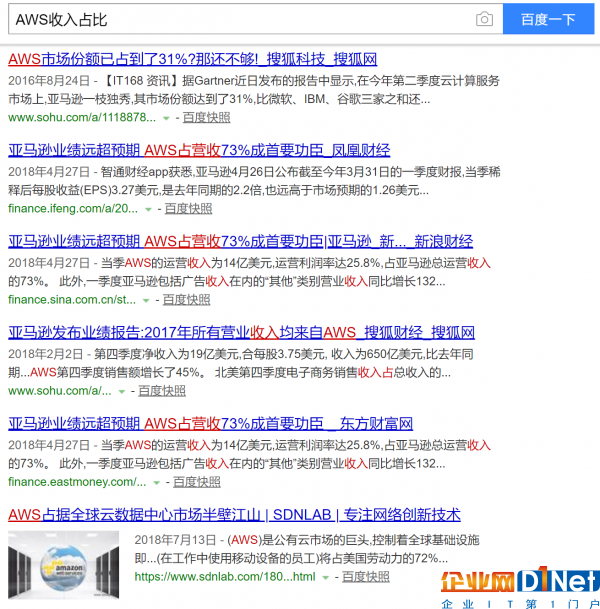Open 百度快照 for the first sohu result

point(207,117)
